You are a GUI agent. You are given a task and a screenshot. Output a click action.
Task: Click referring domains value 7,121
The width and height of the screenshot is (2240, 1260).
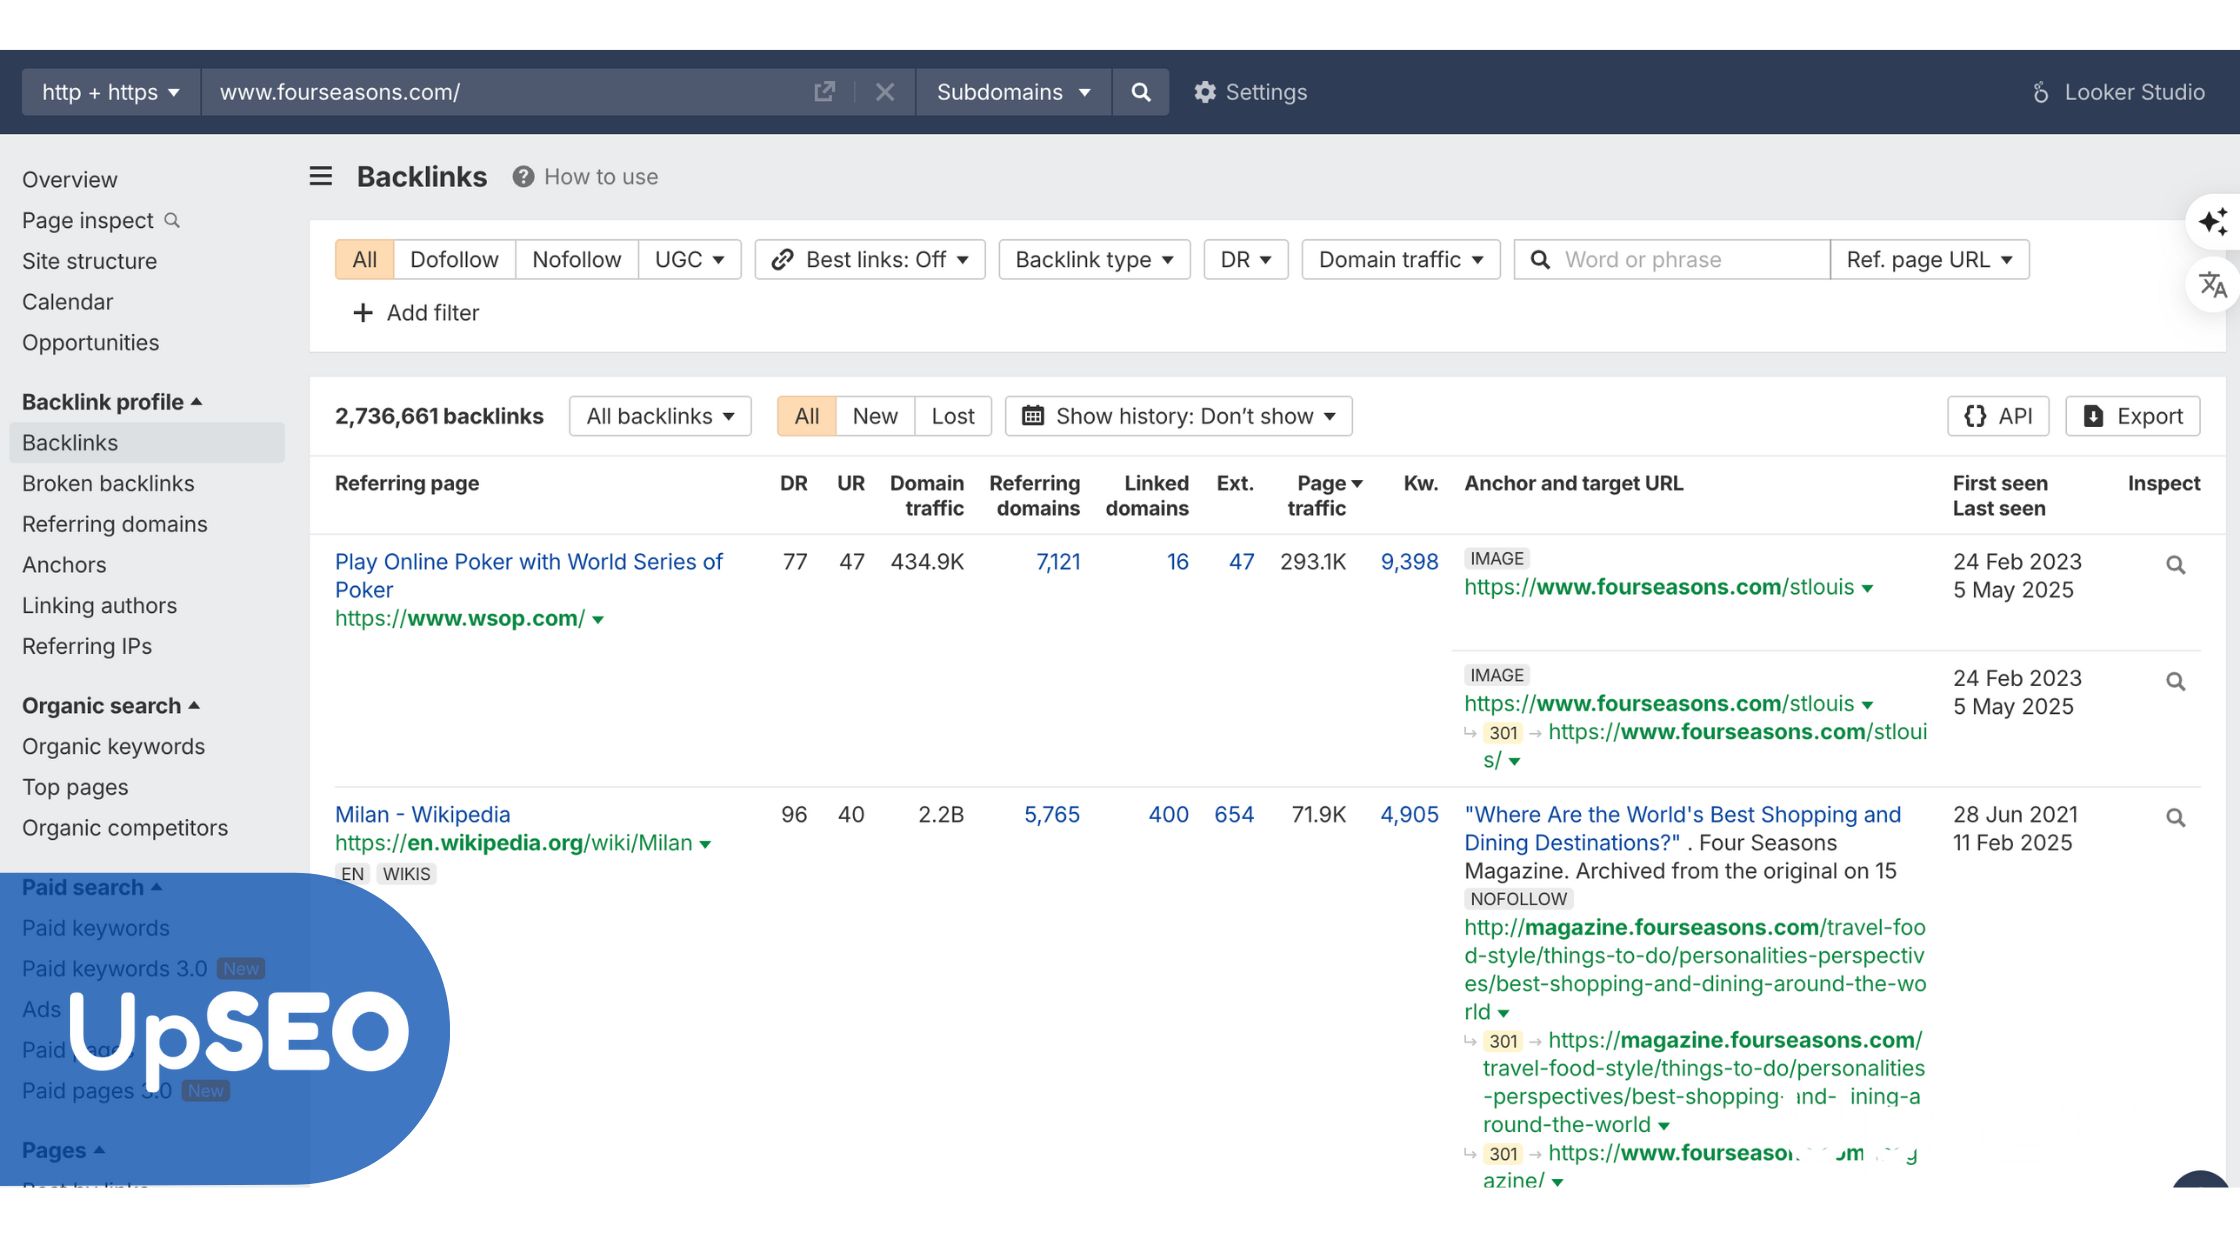(1058, 562)
